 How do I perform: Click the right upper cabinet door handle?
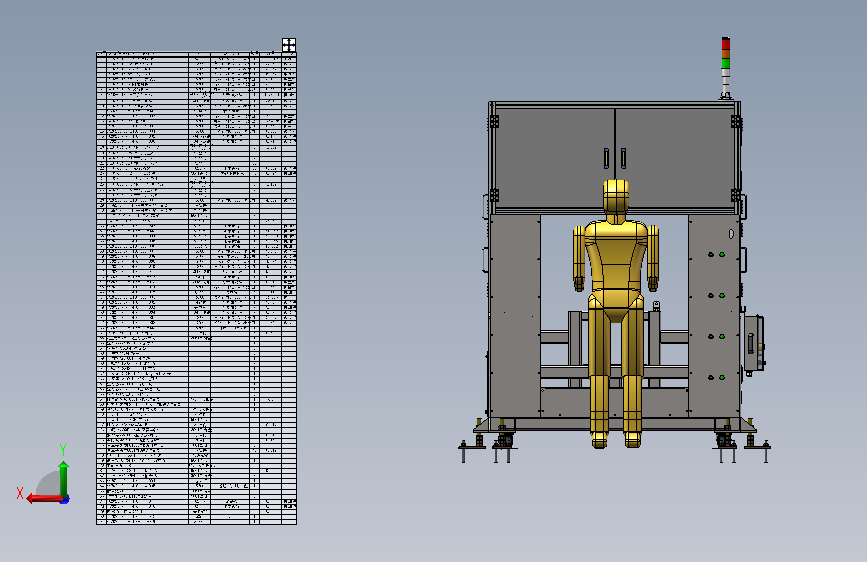(623, 158)
